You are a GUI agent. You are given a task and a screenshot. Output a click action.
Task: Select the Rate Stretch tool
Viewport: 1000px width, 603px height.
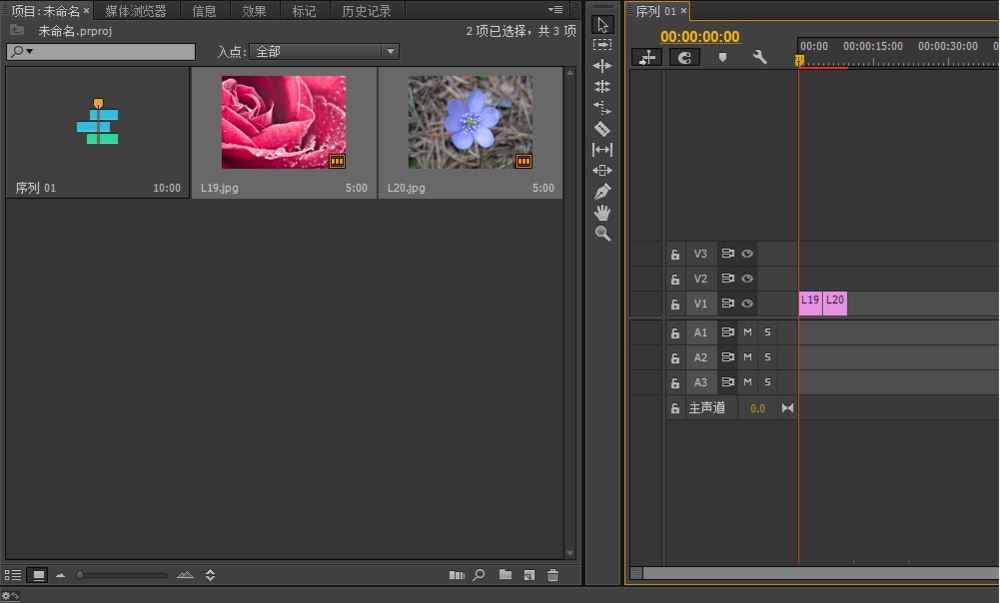coord(602,108)
